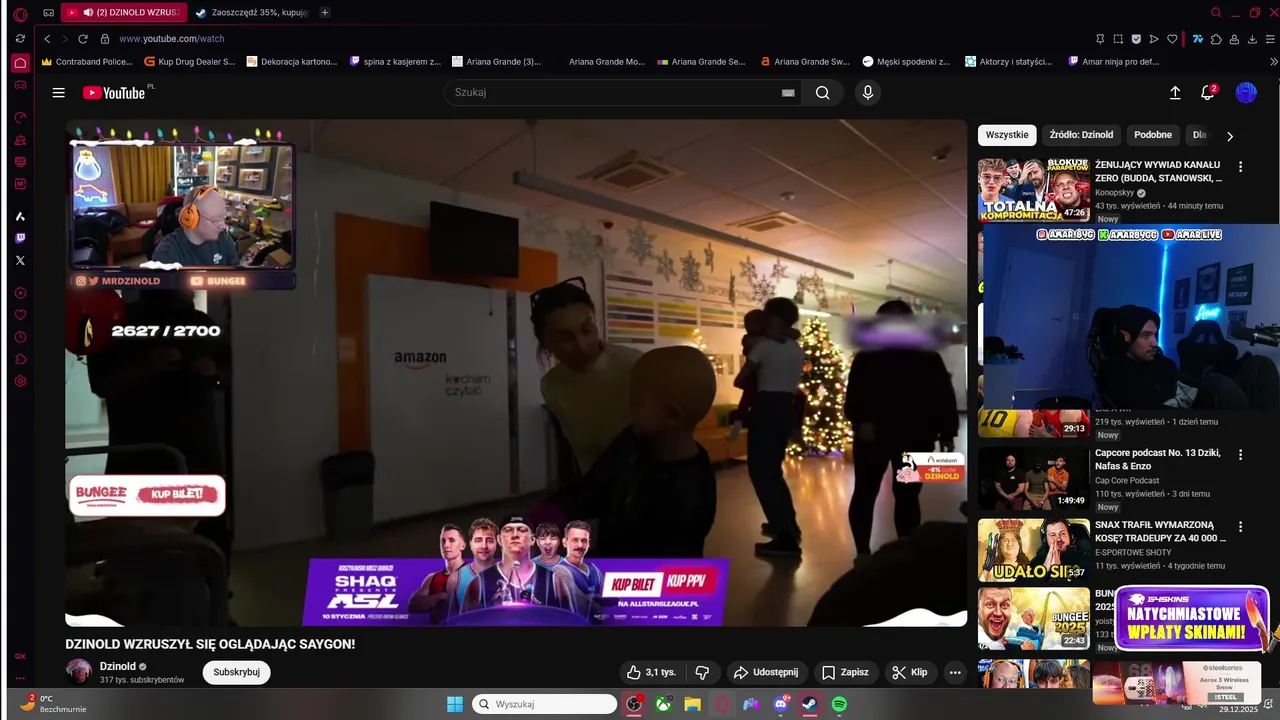Image resolution: width=1280 pixels, height=720 pixels.
Task: Open ŻENUJĄCY WYWIAD video thumbnail
Action: pyautogui.click(x=1034, y=190)
